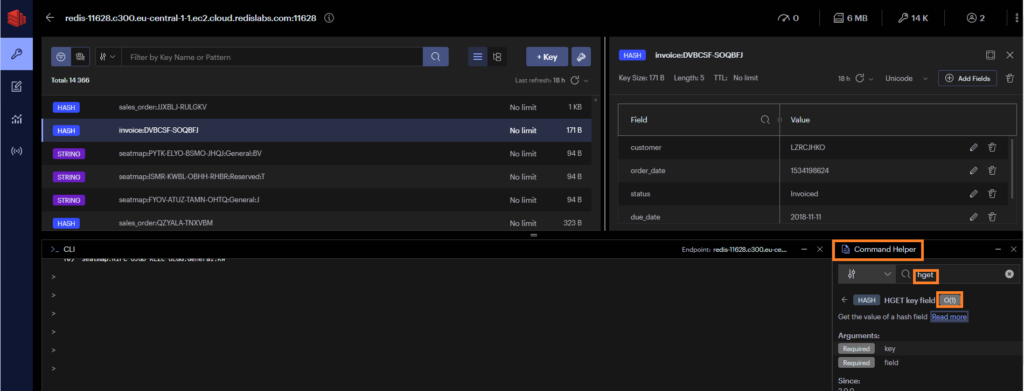This screenshot has width=1024, height=391.
Task: Switch to list view of keys
Action: [477, 57]
